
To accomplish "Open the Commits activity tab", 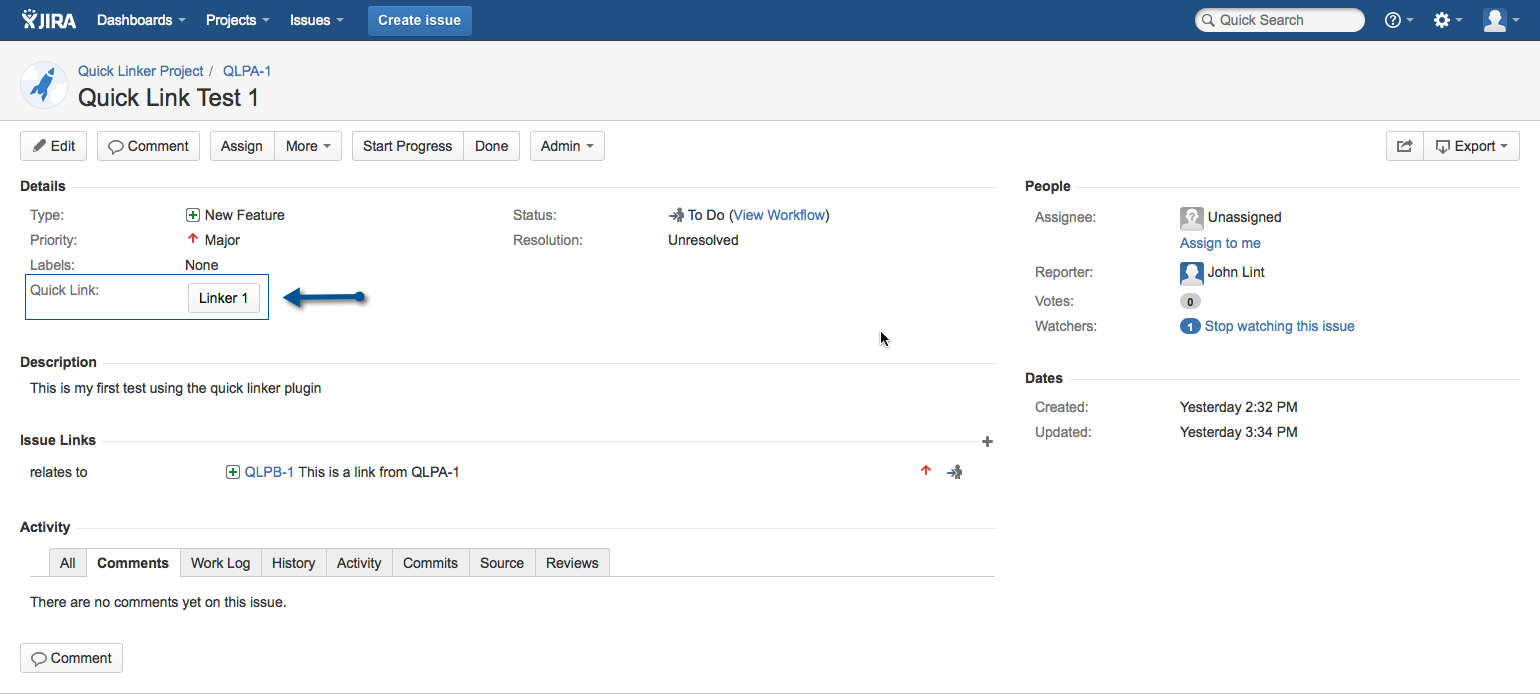I will pos(430,563).
